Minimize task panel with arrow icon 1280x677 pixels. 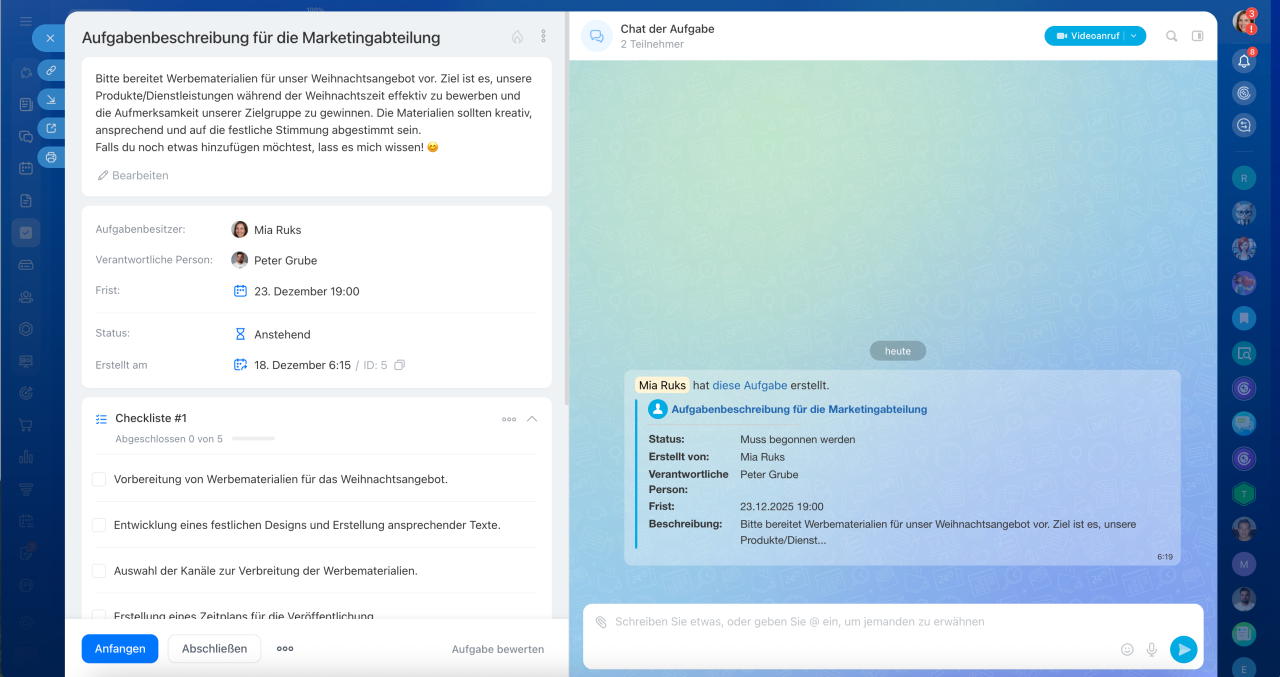tap(51, 99)
